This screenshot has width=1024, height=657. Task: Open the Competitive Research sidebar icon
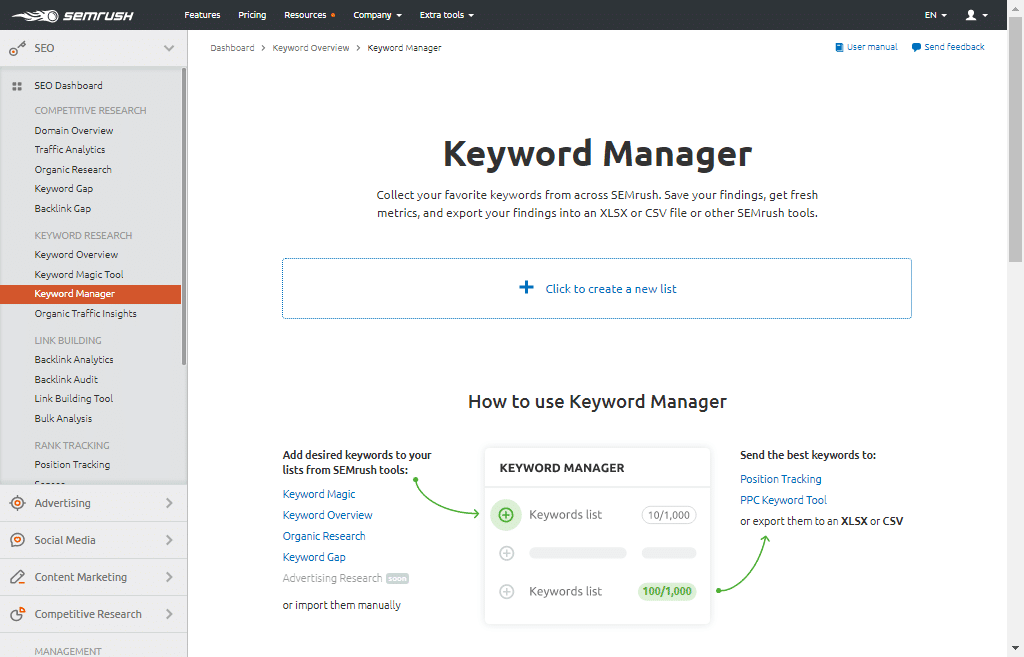[16, 613]
